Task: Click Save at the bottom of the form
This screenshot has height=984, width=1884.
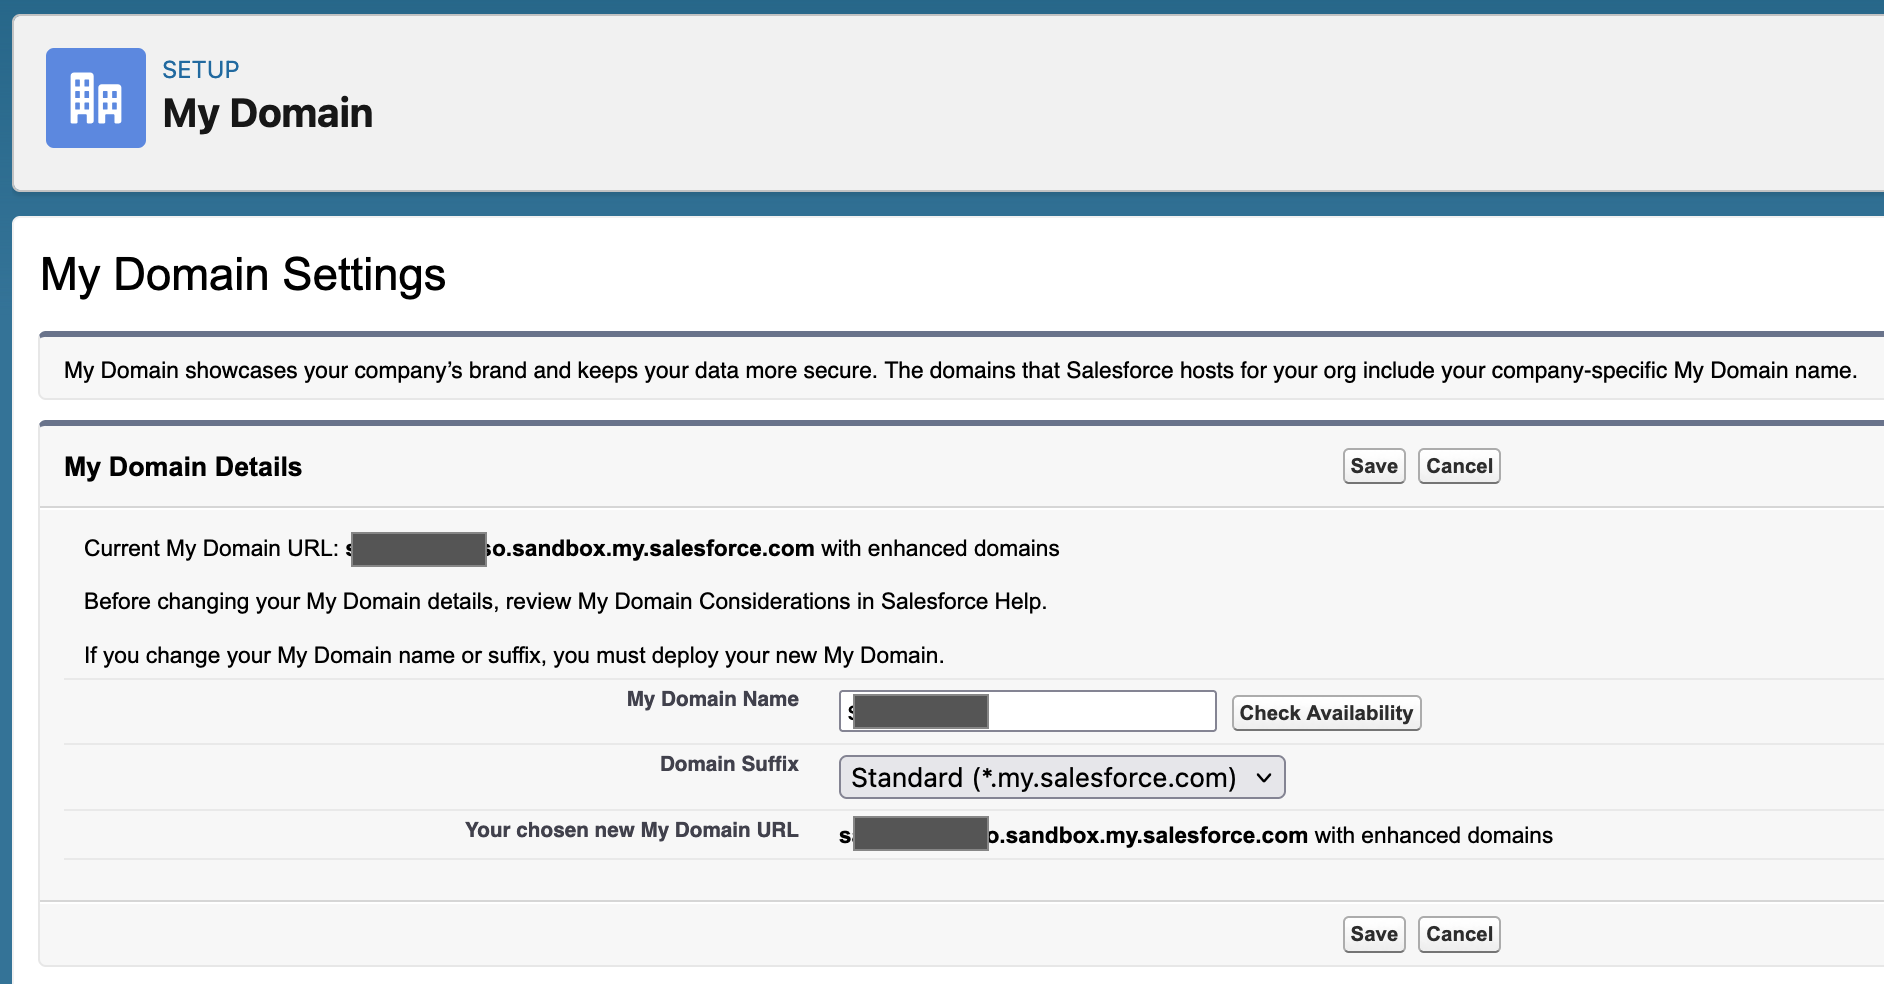Action: point(1373,933)
